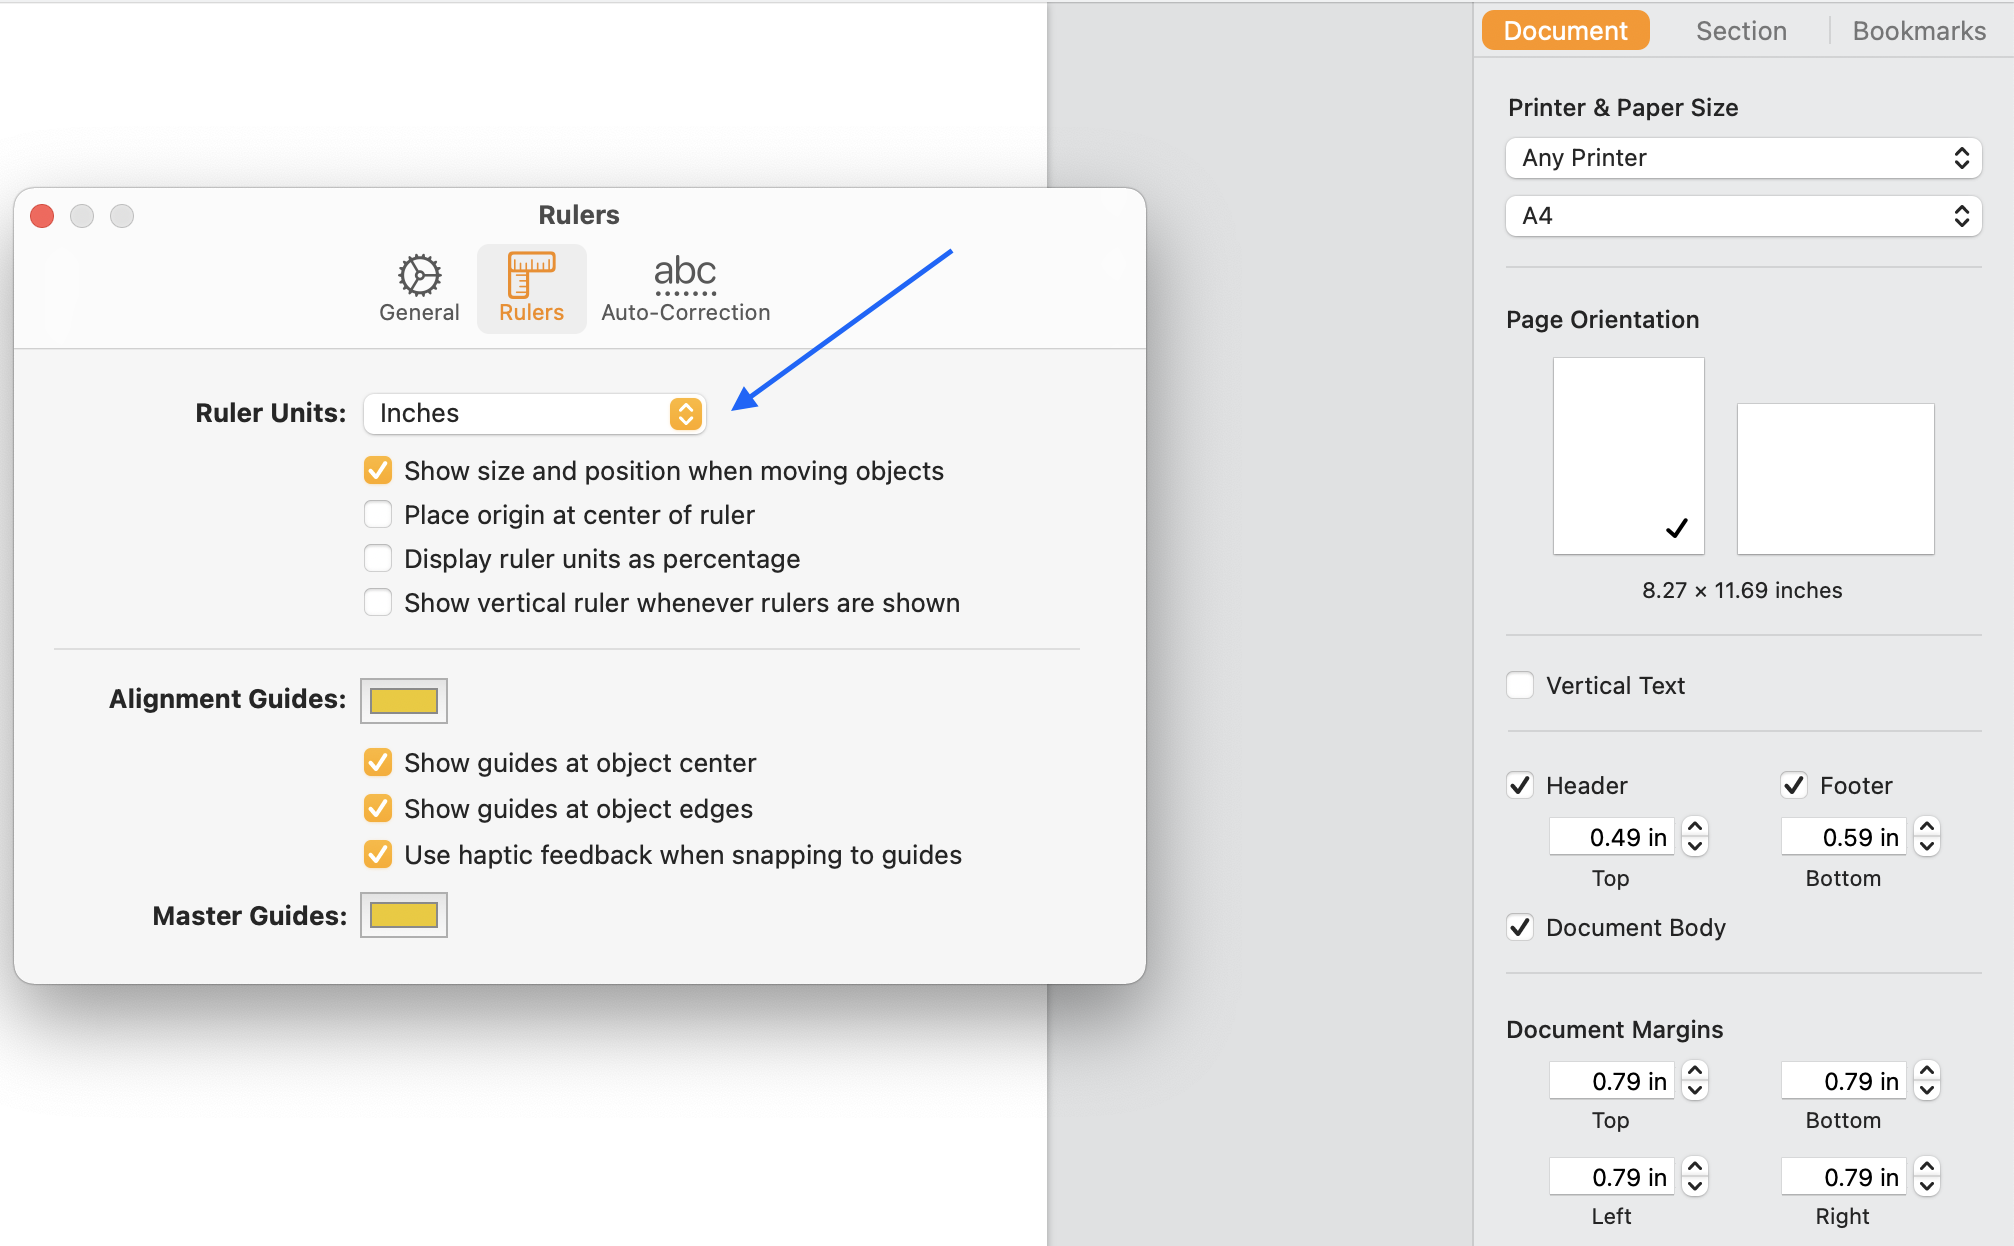Close the Rulers preferences window
2014x1246 pixels.
pos(42,216)
